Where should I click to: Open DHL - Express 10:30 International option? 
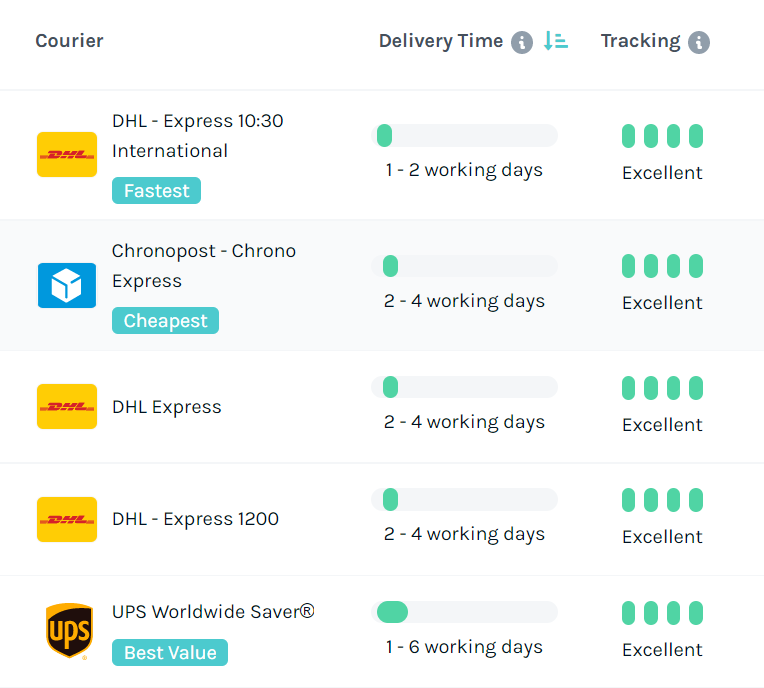197,136
